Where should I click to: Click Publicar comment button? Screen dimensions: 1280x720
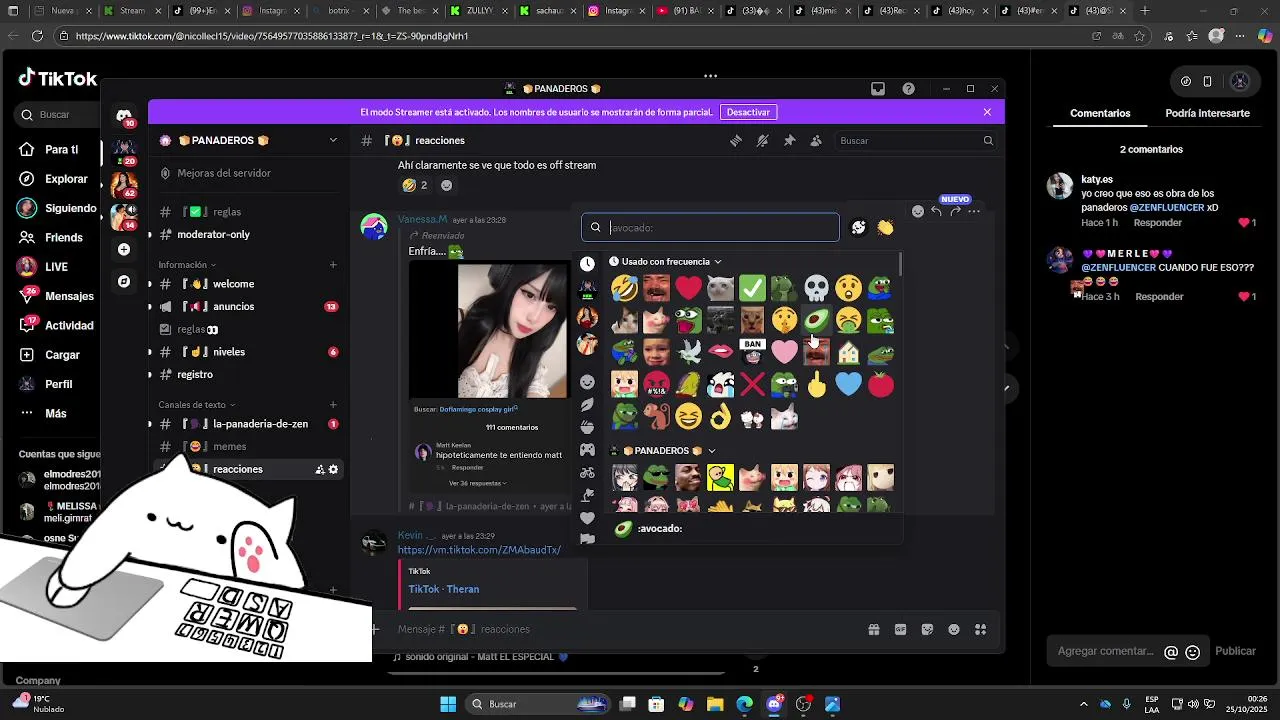[1235, 651]
